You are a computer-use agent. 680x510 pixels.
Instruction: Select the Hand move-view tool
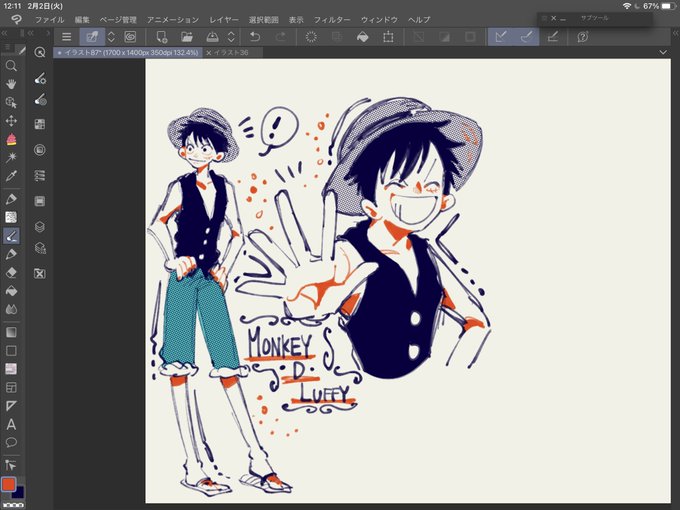click(11, 84)
